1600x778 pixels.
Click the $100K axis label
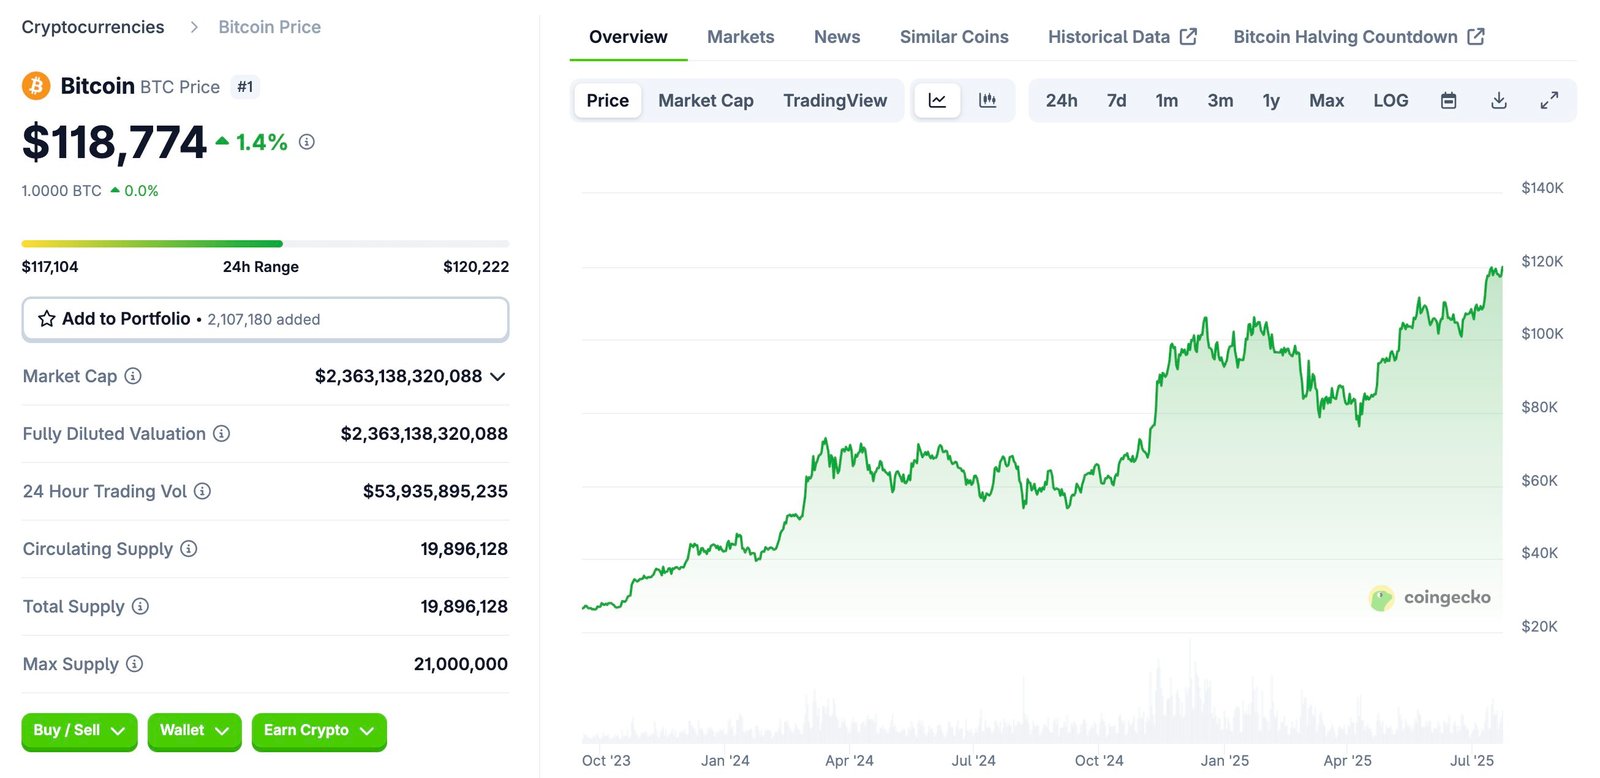click(x=1542, y=334)
